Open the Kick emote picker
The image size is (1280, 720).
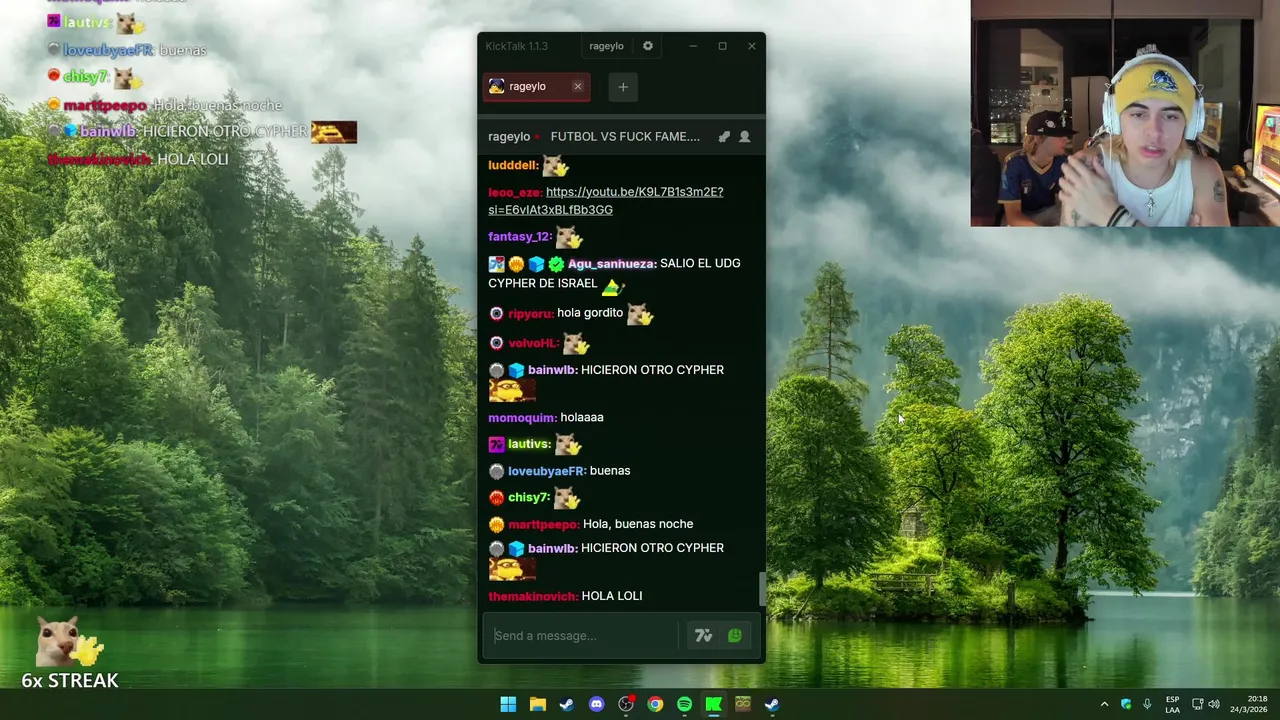pyautogui.click(x=735, y=636)
